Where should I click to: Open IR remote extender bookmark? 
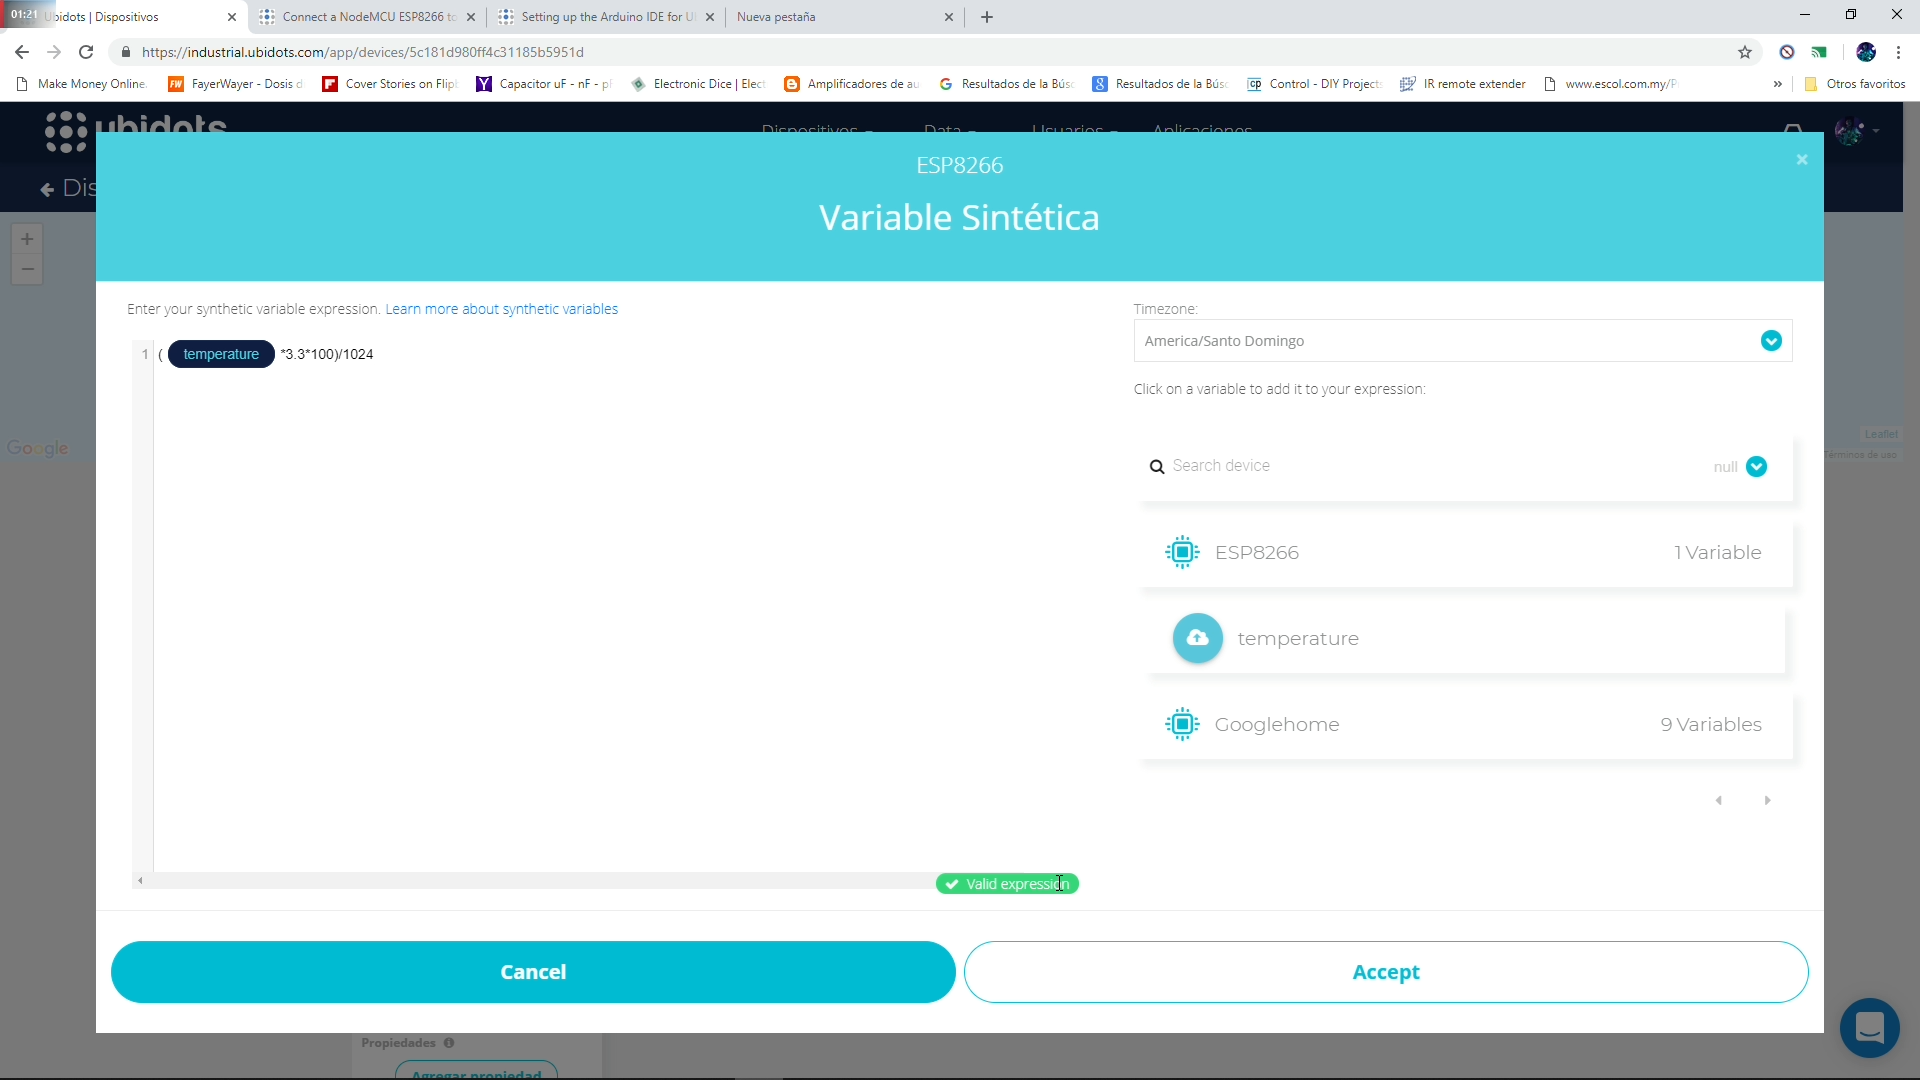coord(1464,84)
